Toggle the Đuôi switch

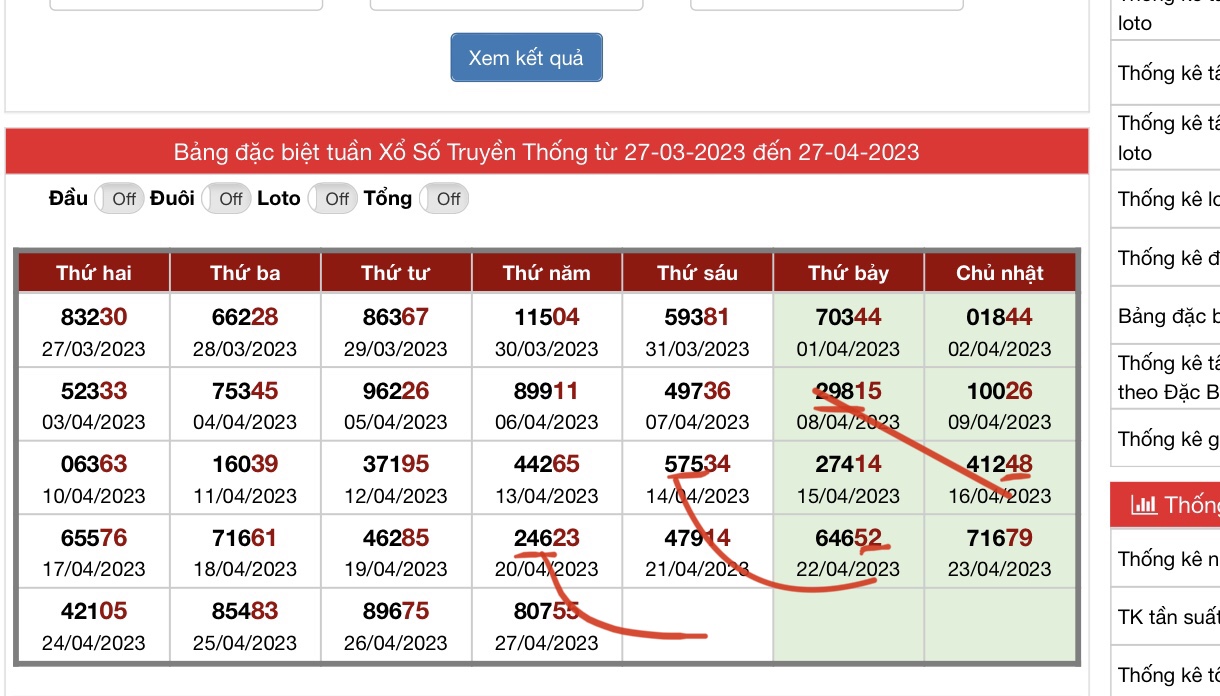(227, 199)
